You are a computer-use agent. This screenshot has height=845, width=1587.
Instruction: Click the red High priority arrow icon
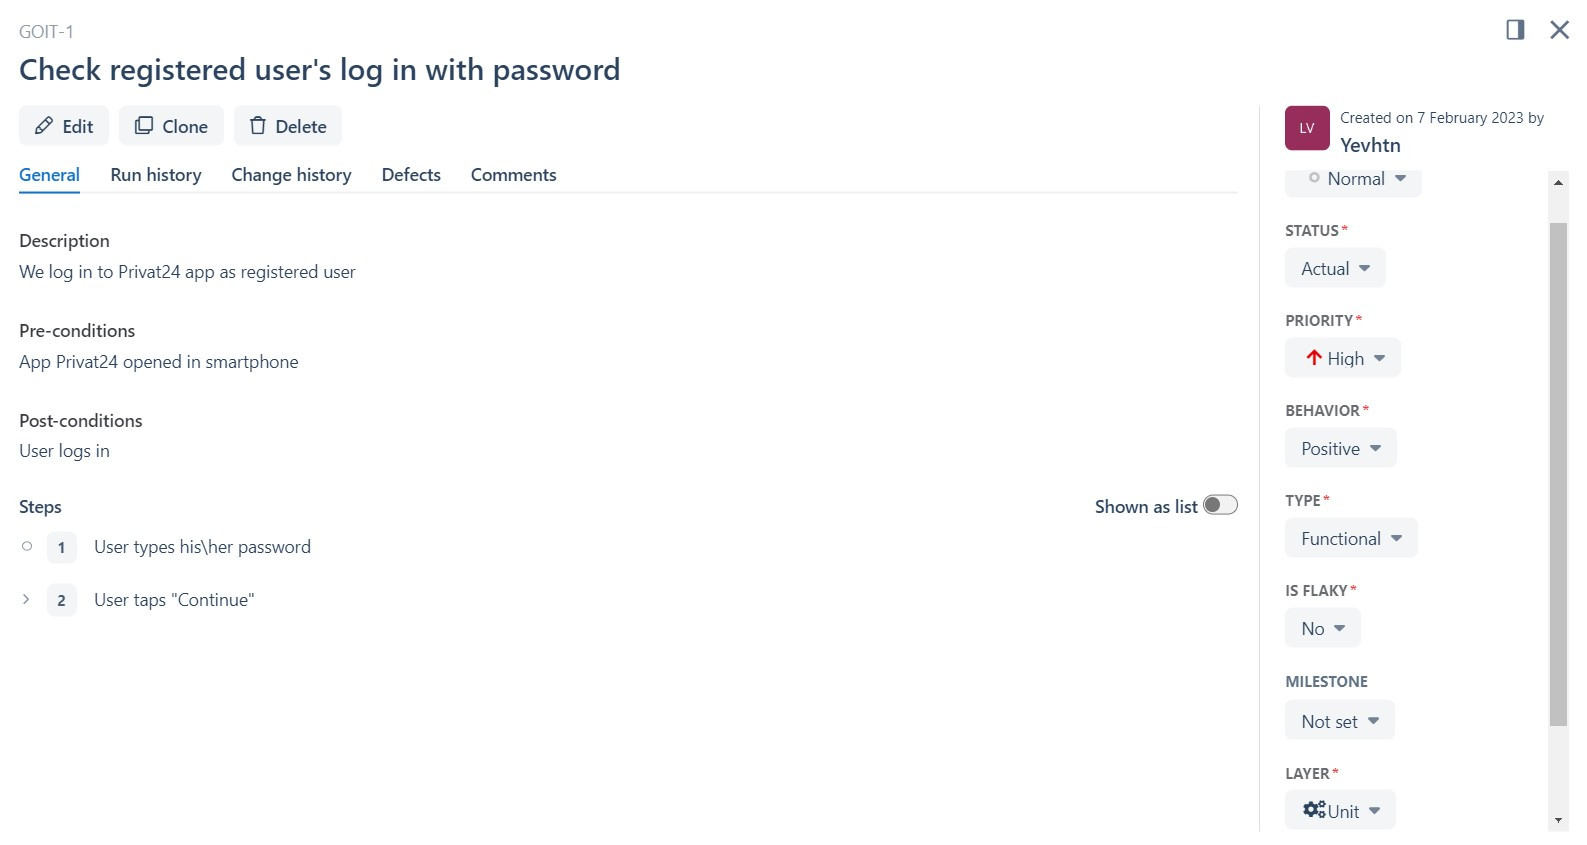(1314, 358)
